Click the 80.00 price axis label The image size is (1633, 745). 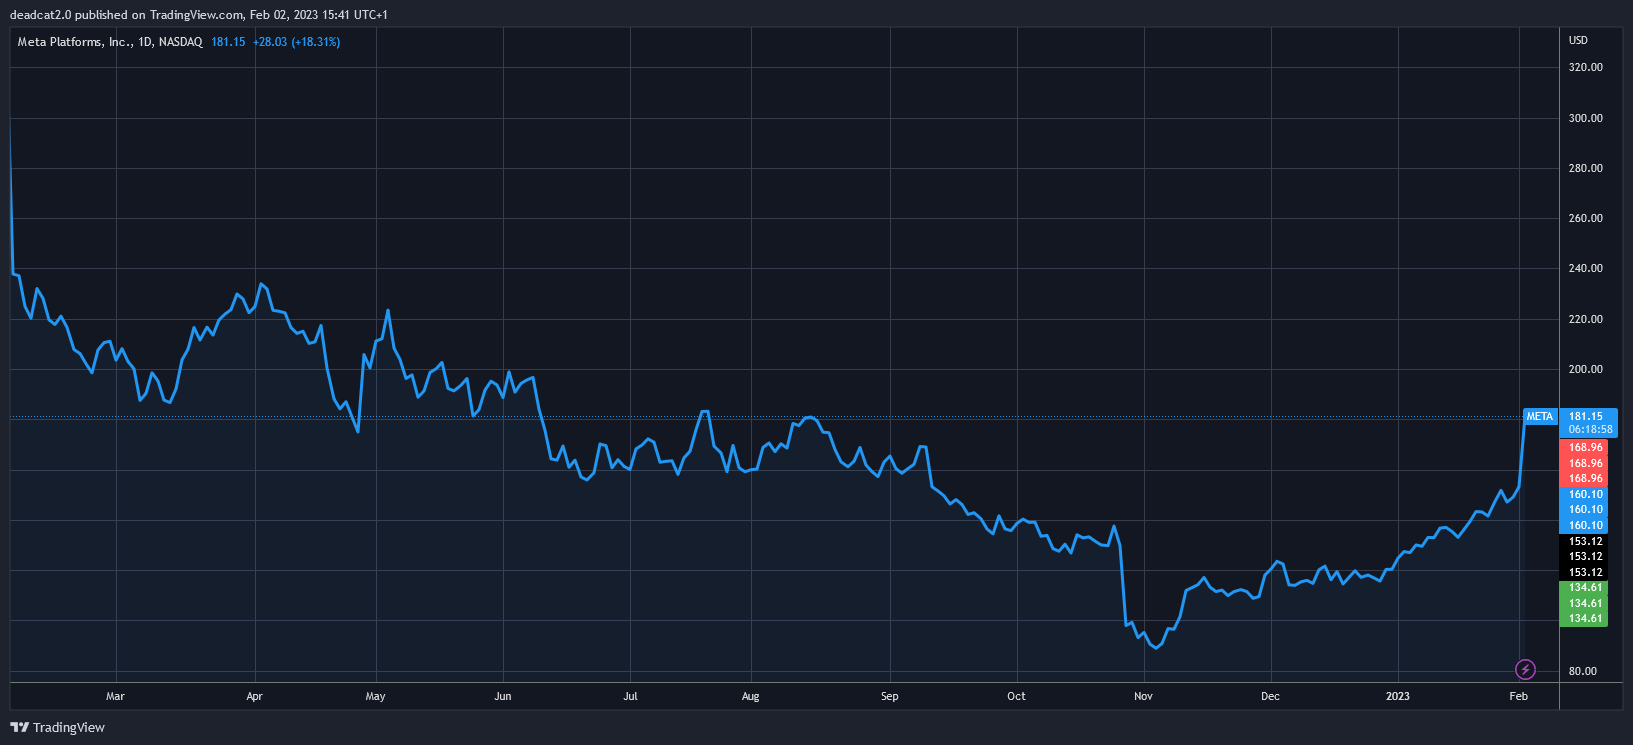pyautogui.click(x=1583, y=671)
